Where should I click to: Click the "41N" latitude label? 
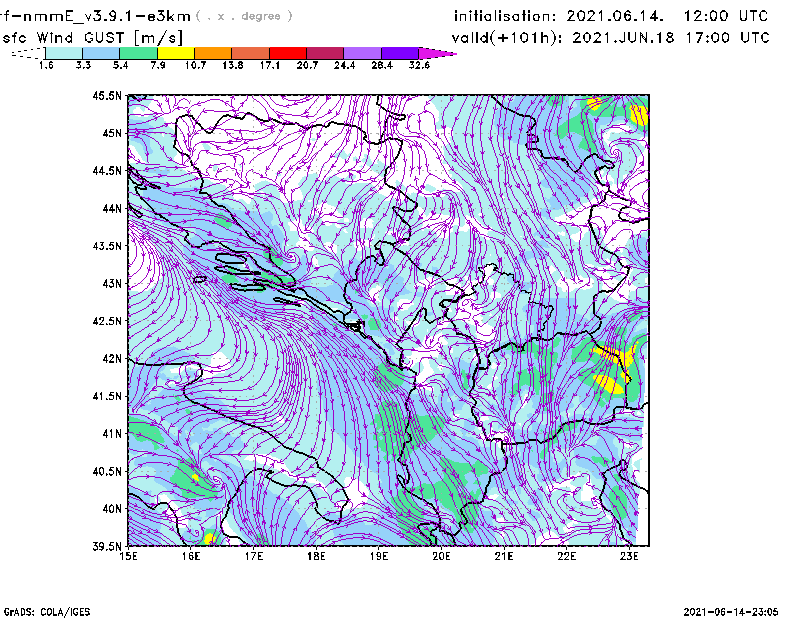(x=112, y=434)
